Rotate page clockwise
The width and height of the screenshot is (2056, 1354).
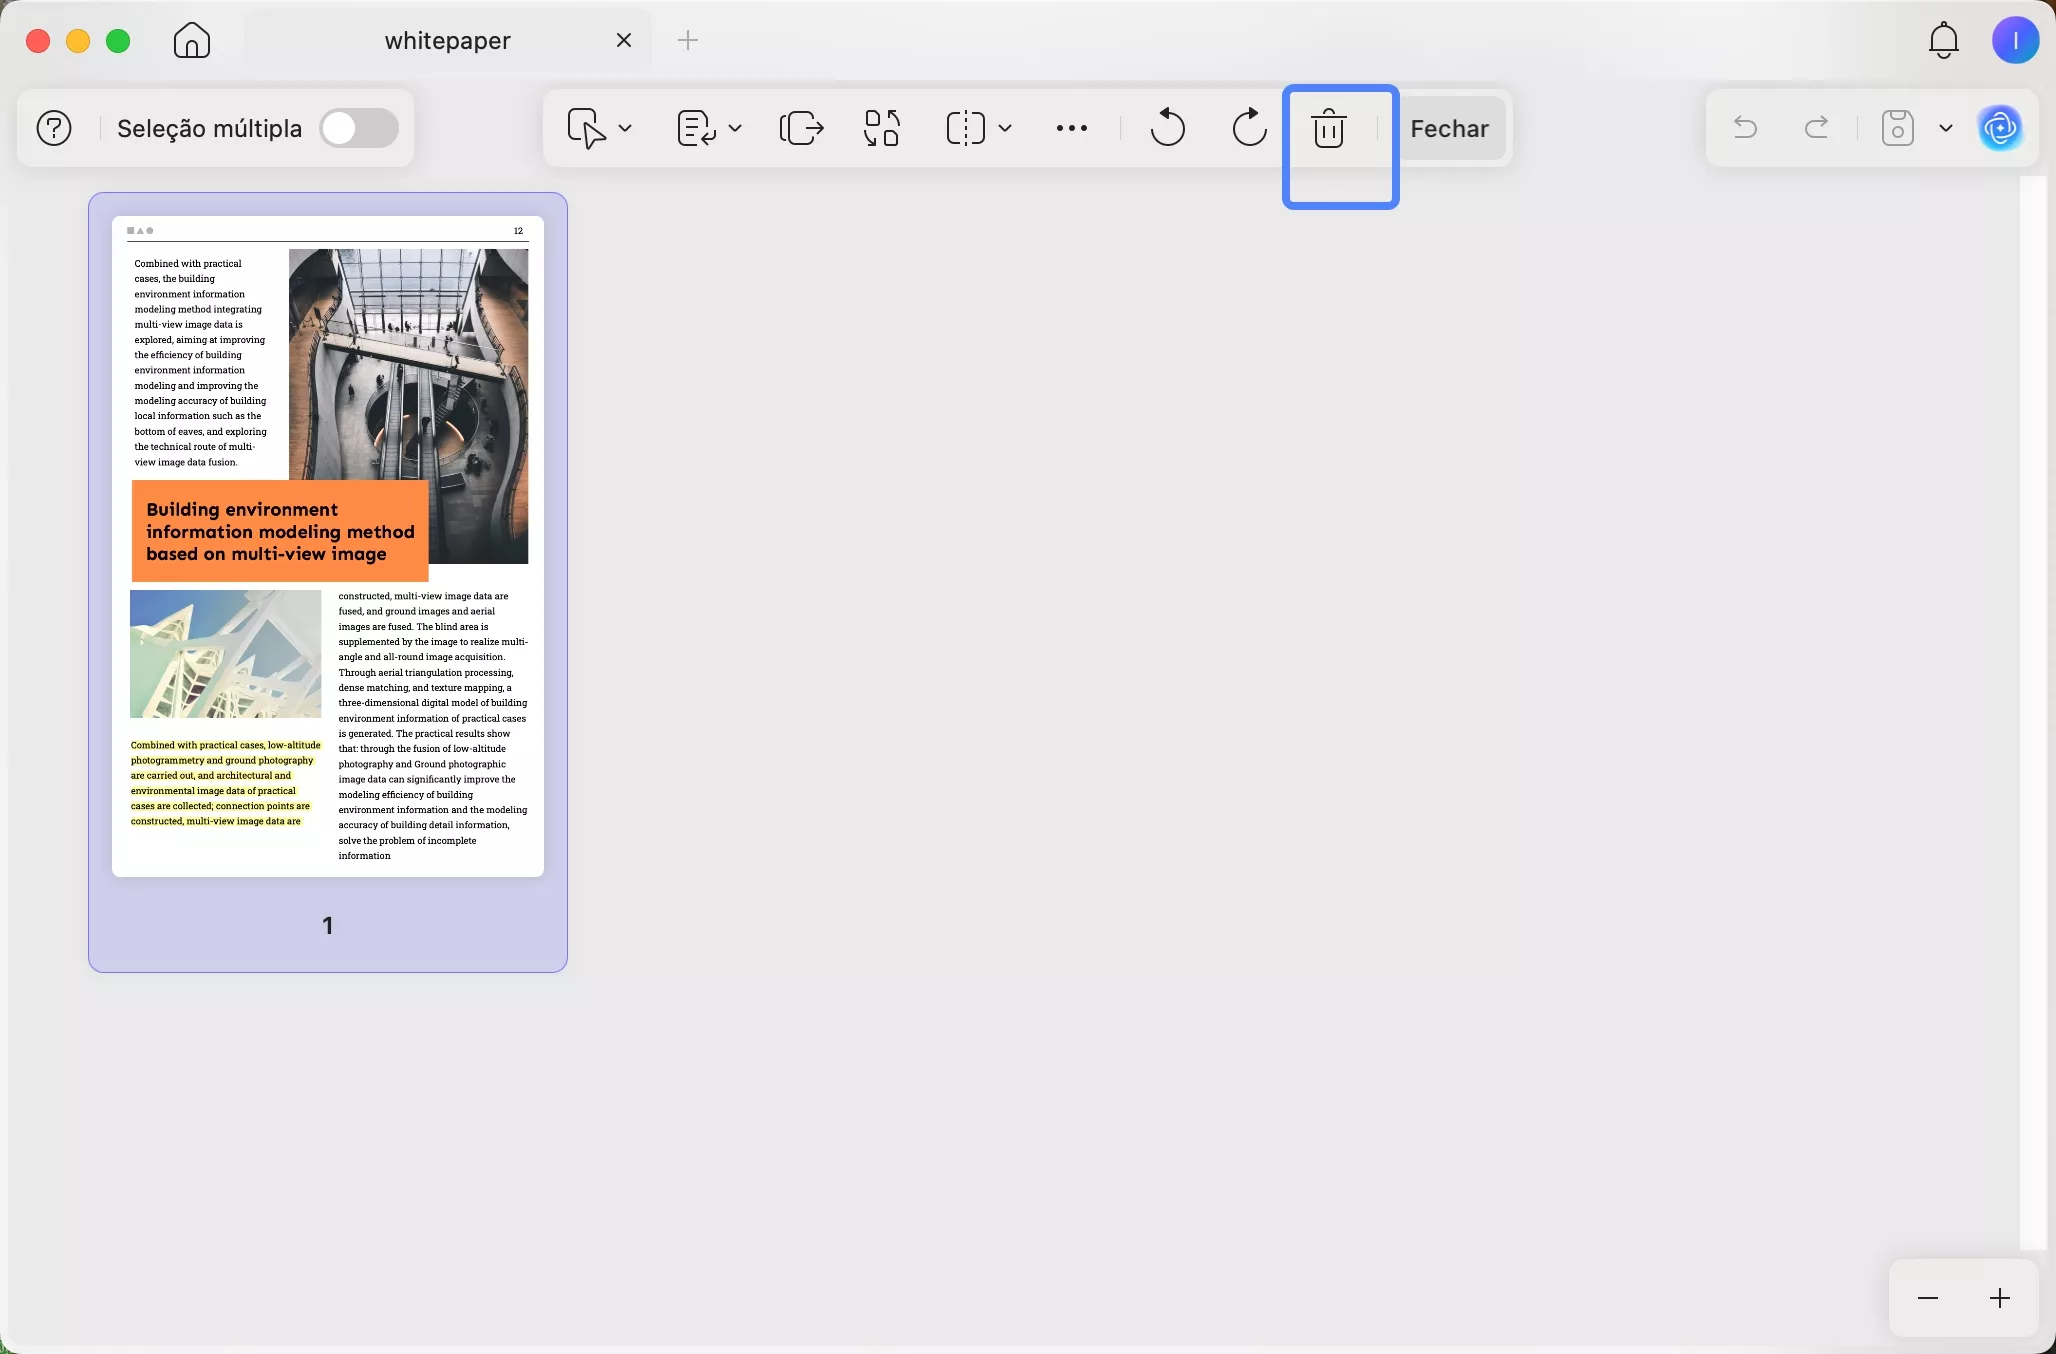[1249, 128]
